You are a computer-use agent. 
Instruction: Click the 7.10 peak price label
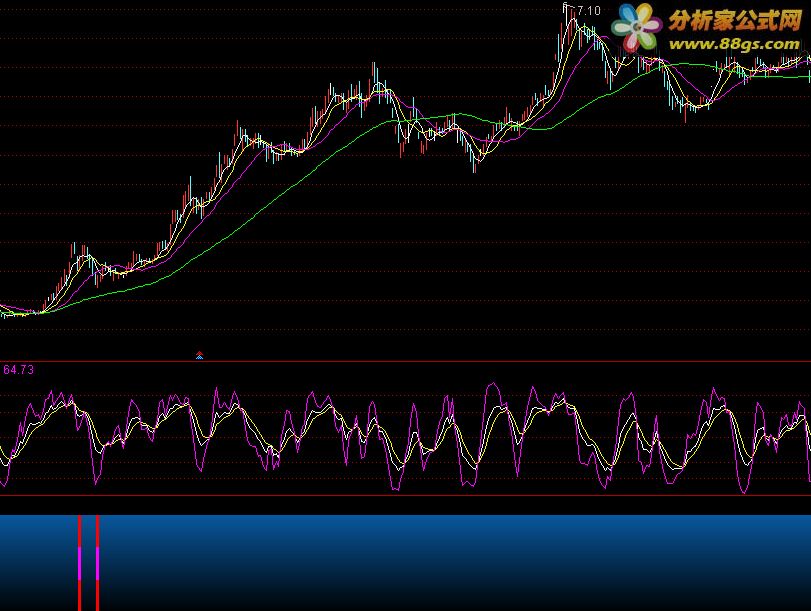coord(589,10)
